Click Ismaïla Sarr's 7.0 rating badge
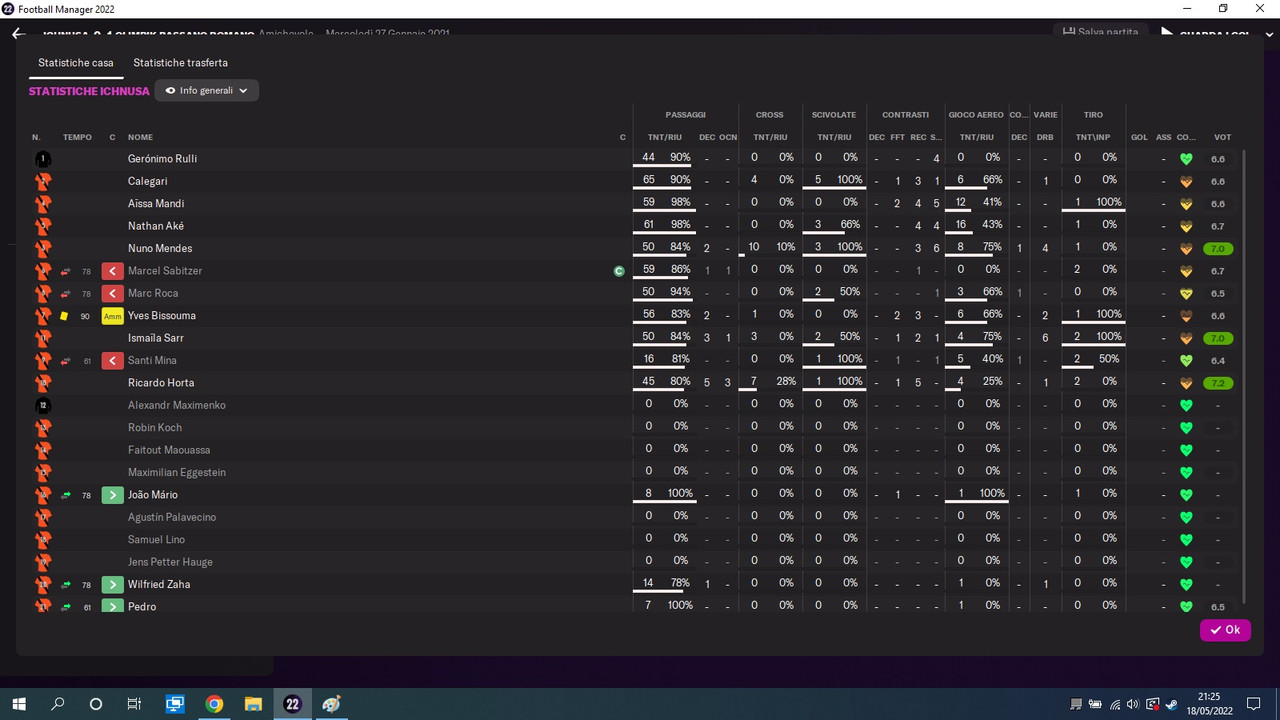 coord(1219,338)
